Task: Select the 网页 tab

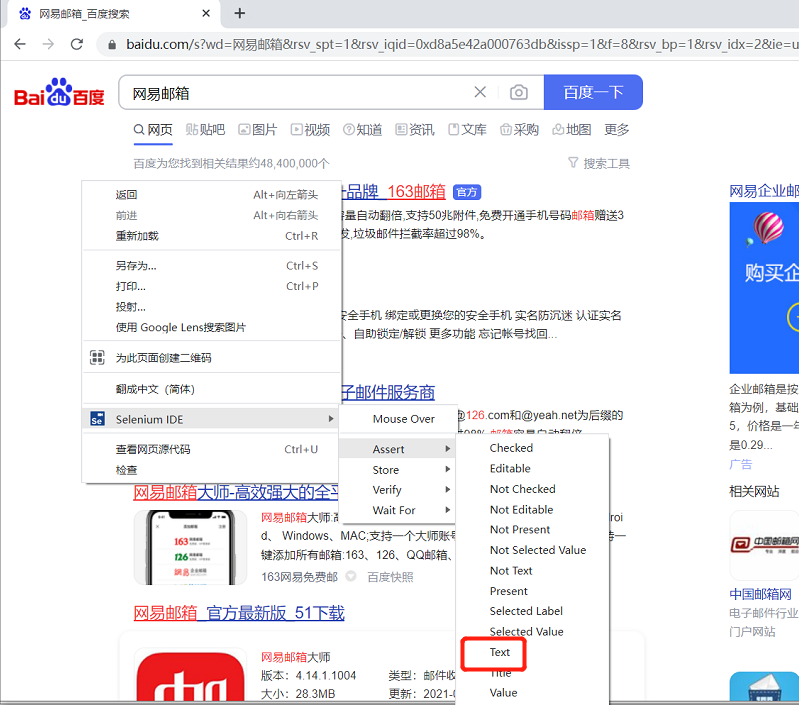Action: 153,130
